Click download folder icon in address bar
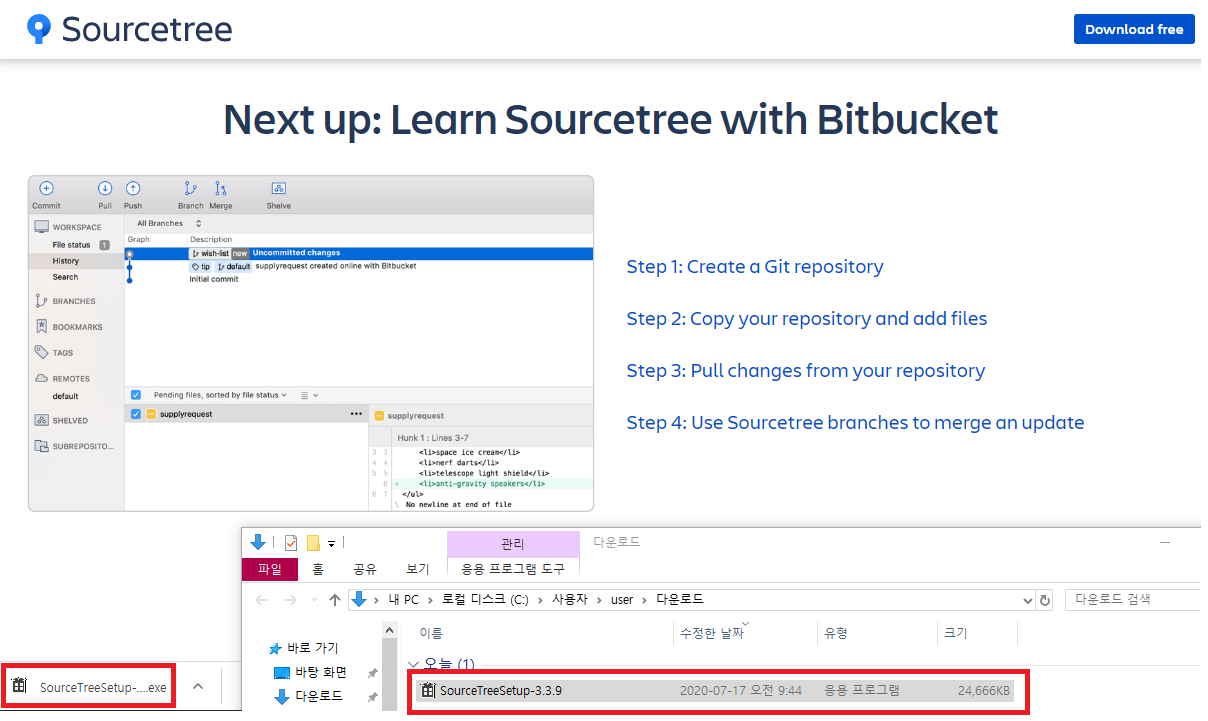Screen dimensions: 1208x721 359,600
